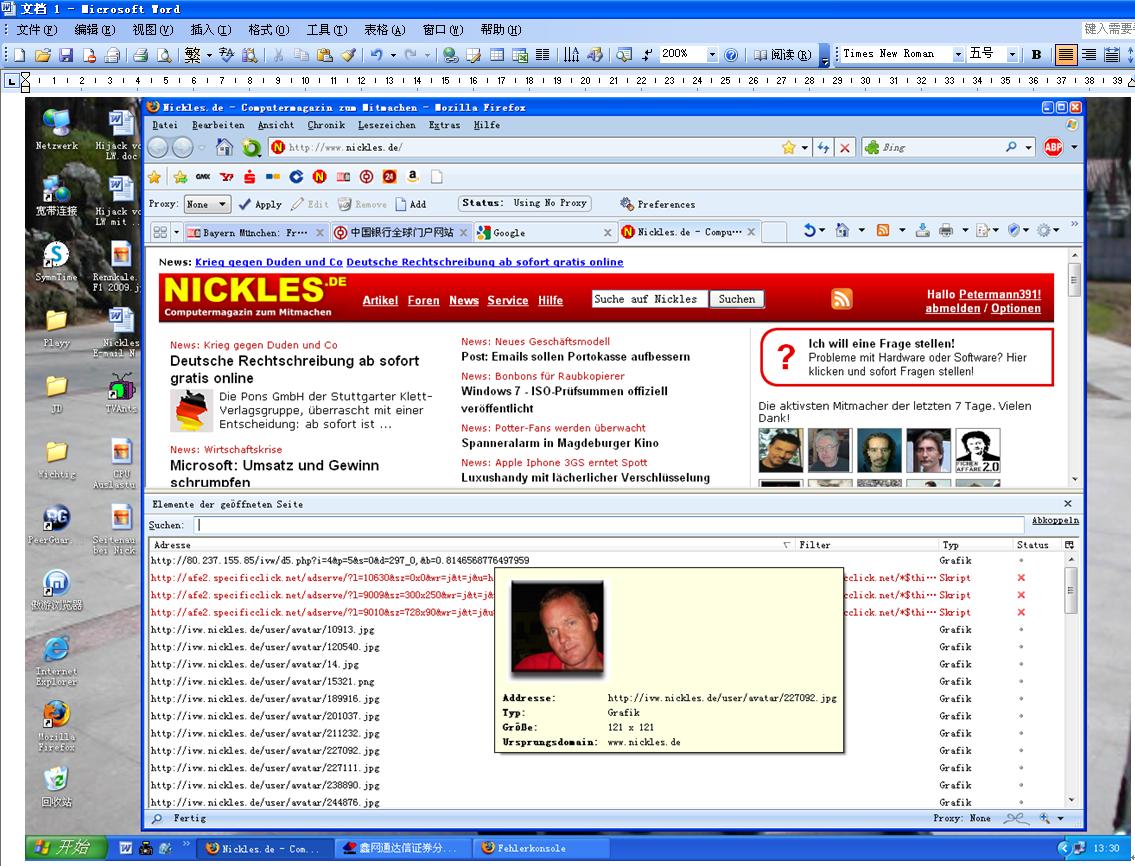Toggle the ABP Adblock icon in Firefox
This screenshot has height=866, width=1135.
[x=1053, y=148]
